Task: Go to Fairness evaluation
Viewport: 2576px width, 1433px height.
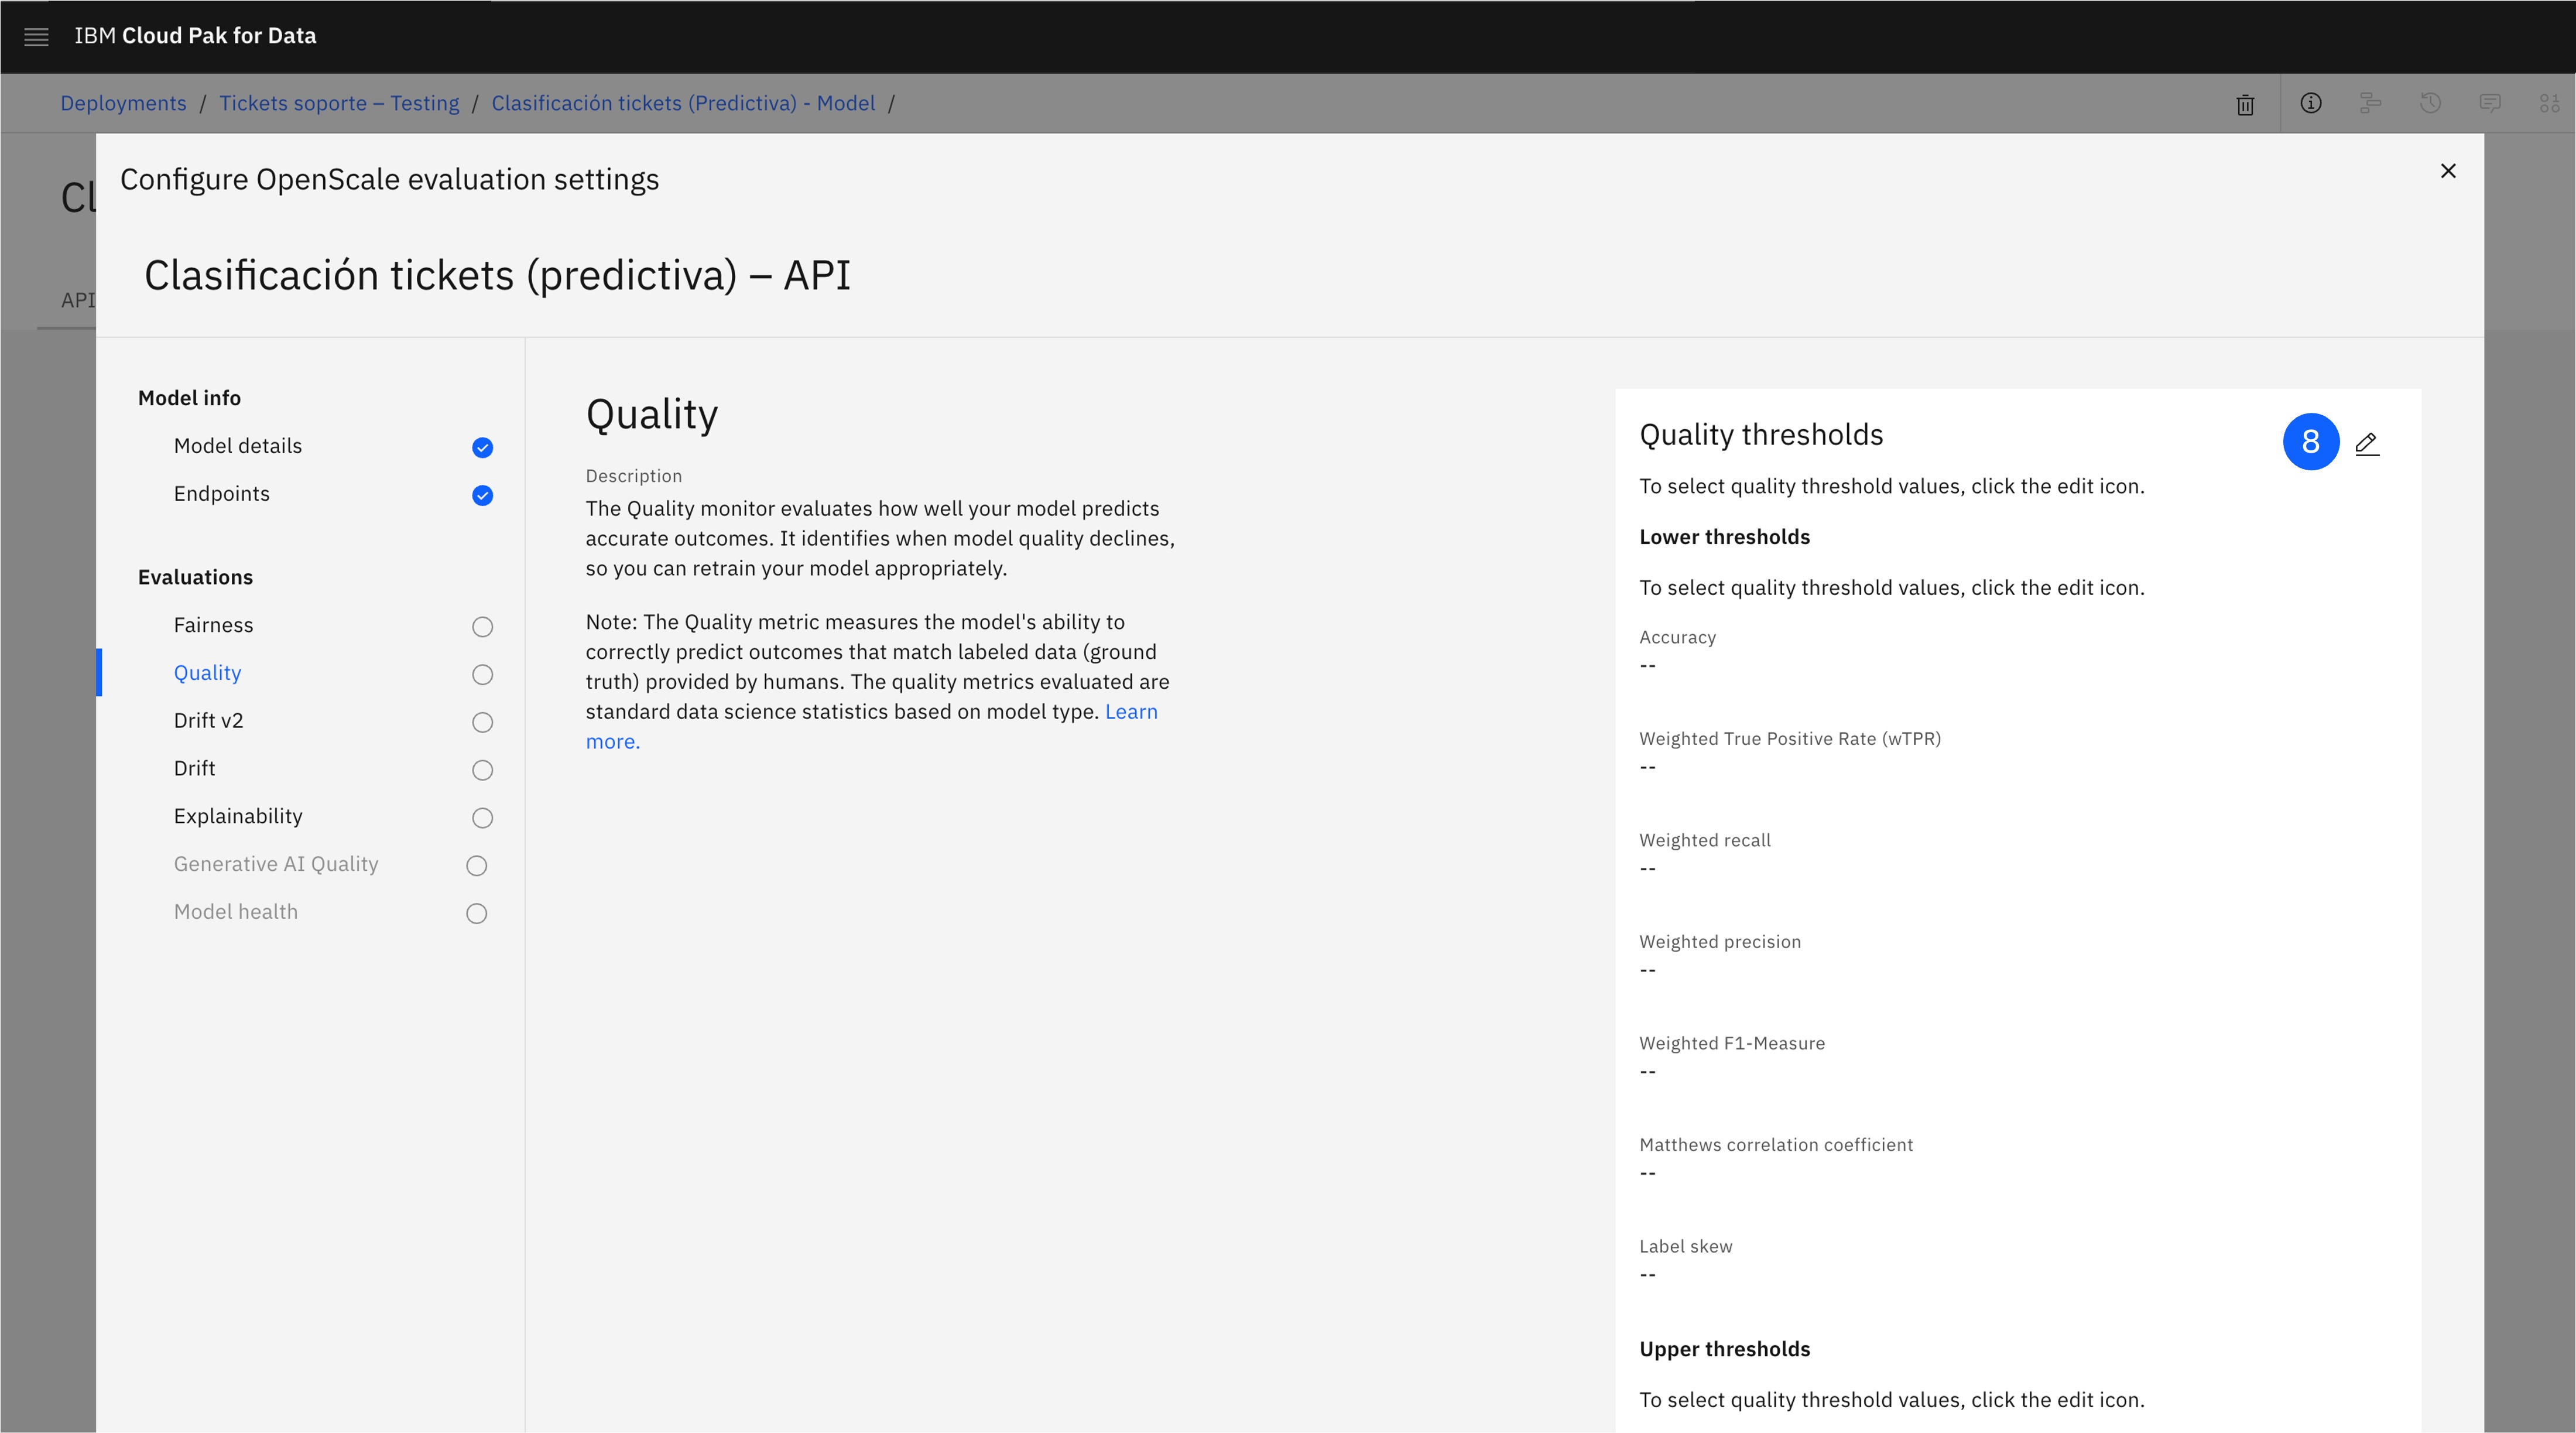Action: click(214, 625)
